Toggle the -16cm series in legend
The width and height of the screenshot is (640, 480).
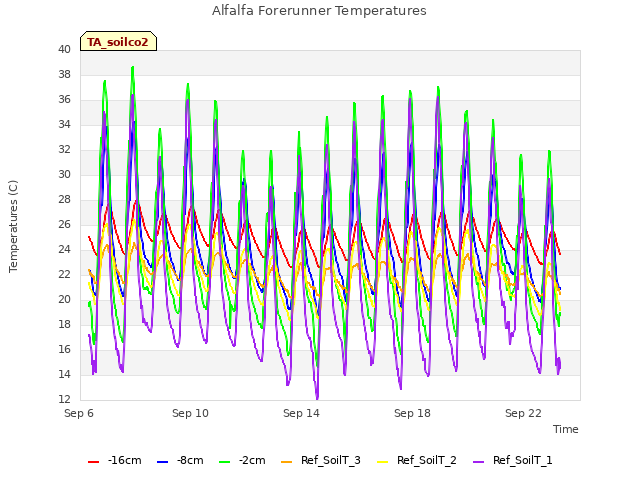click(115, 460)
